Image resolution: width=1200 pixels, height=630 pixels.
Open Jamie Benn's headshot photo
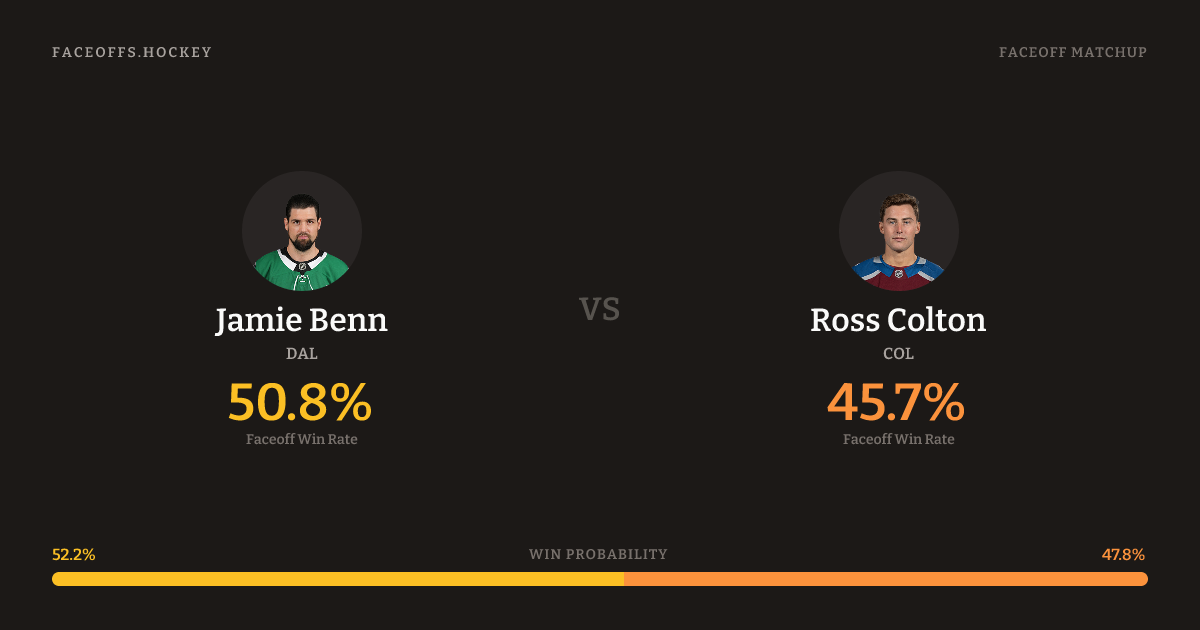point(302,231)
